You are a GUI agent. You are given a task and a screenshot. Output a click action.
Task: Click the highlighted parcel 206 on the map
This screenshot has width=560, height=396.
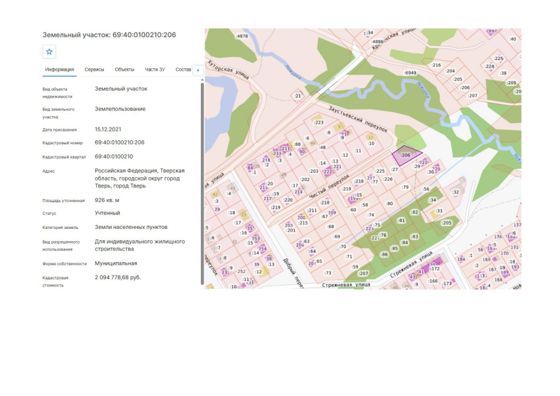[x=406, y=156]
